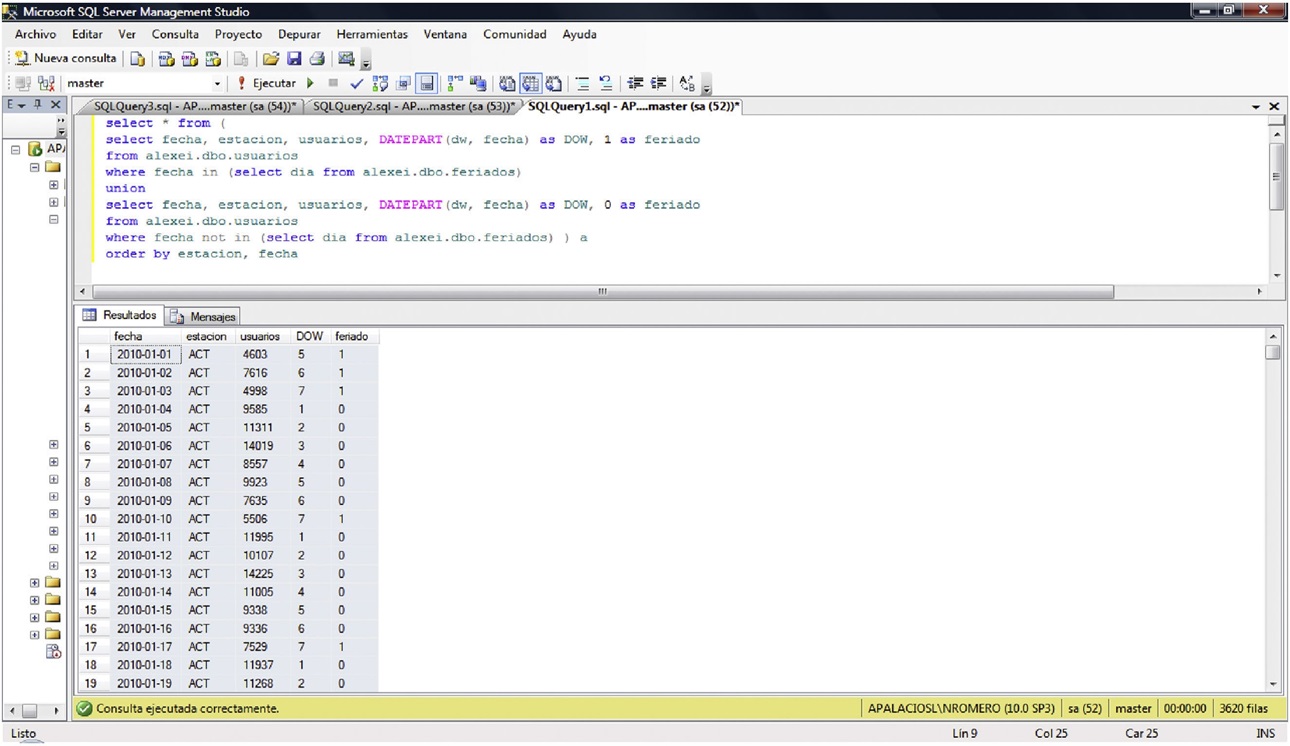The image size is (1290, 746).
Task: Click the blue checkmark Parse query icon
Action: pyautogui.click(x=356, y=84)
